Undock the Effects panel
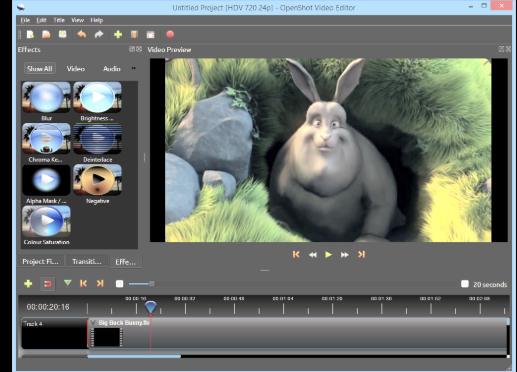The width and height of the screenshot is (517, 372). (x=132, y=49)
